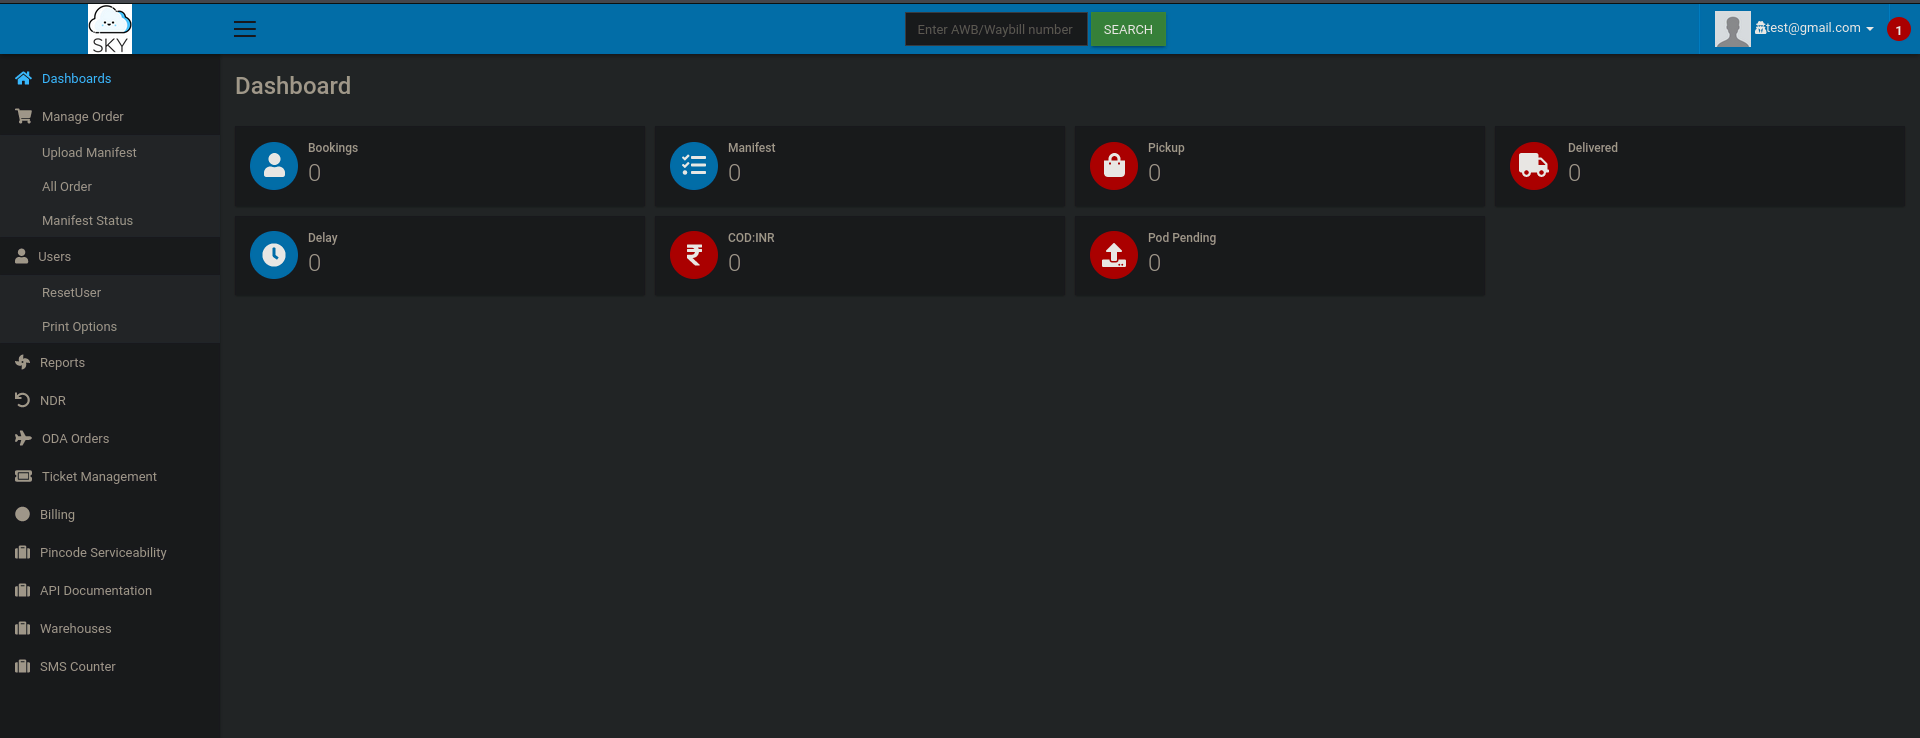Viewport: 1920px width, 738px height.
Task: Go to Dashboards menu item
Action: click(110, 78)
